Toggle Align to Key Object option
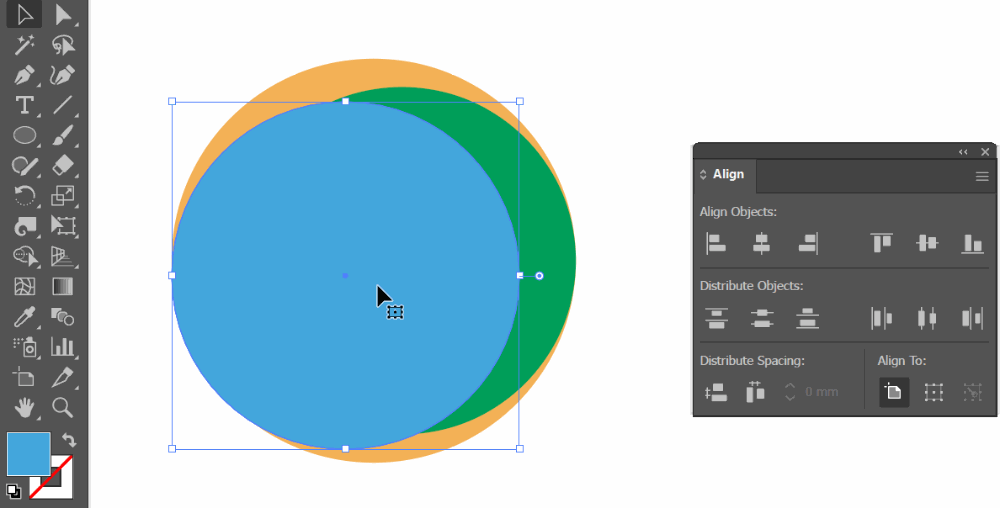This screenshot has width=1000, height=508. point(973,392)
